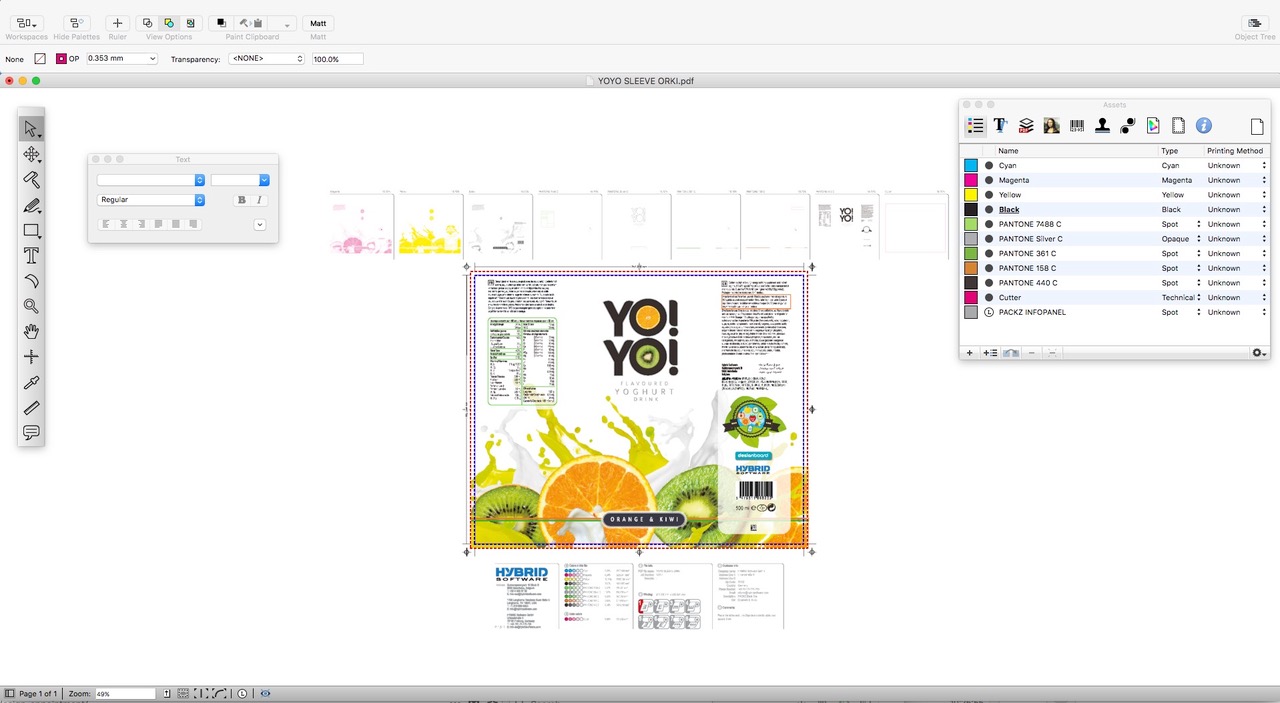Screen dimensions: 1280x703
Task: Open the Object Tree panel
Action: click(1254, 23)
